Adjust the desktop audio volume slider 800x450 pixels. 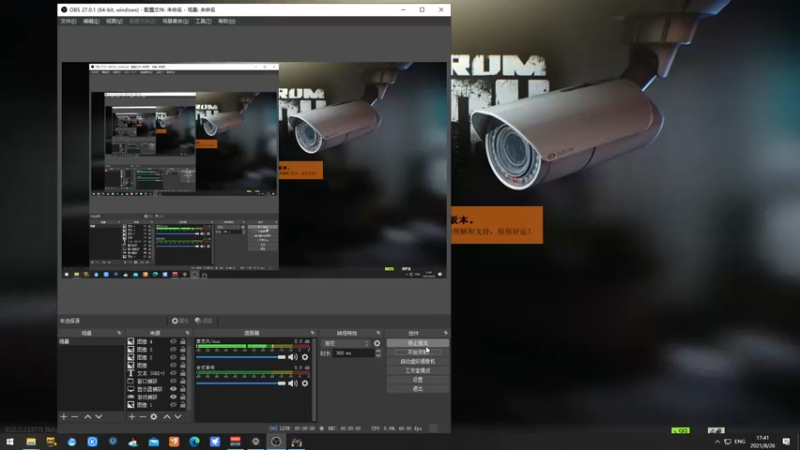pyautogui.click(x=241, y=383)
